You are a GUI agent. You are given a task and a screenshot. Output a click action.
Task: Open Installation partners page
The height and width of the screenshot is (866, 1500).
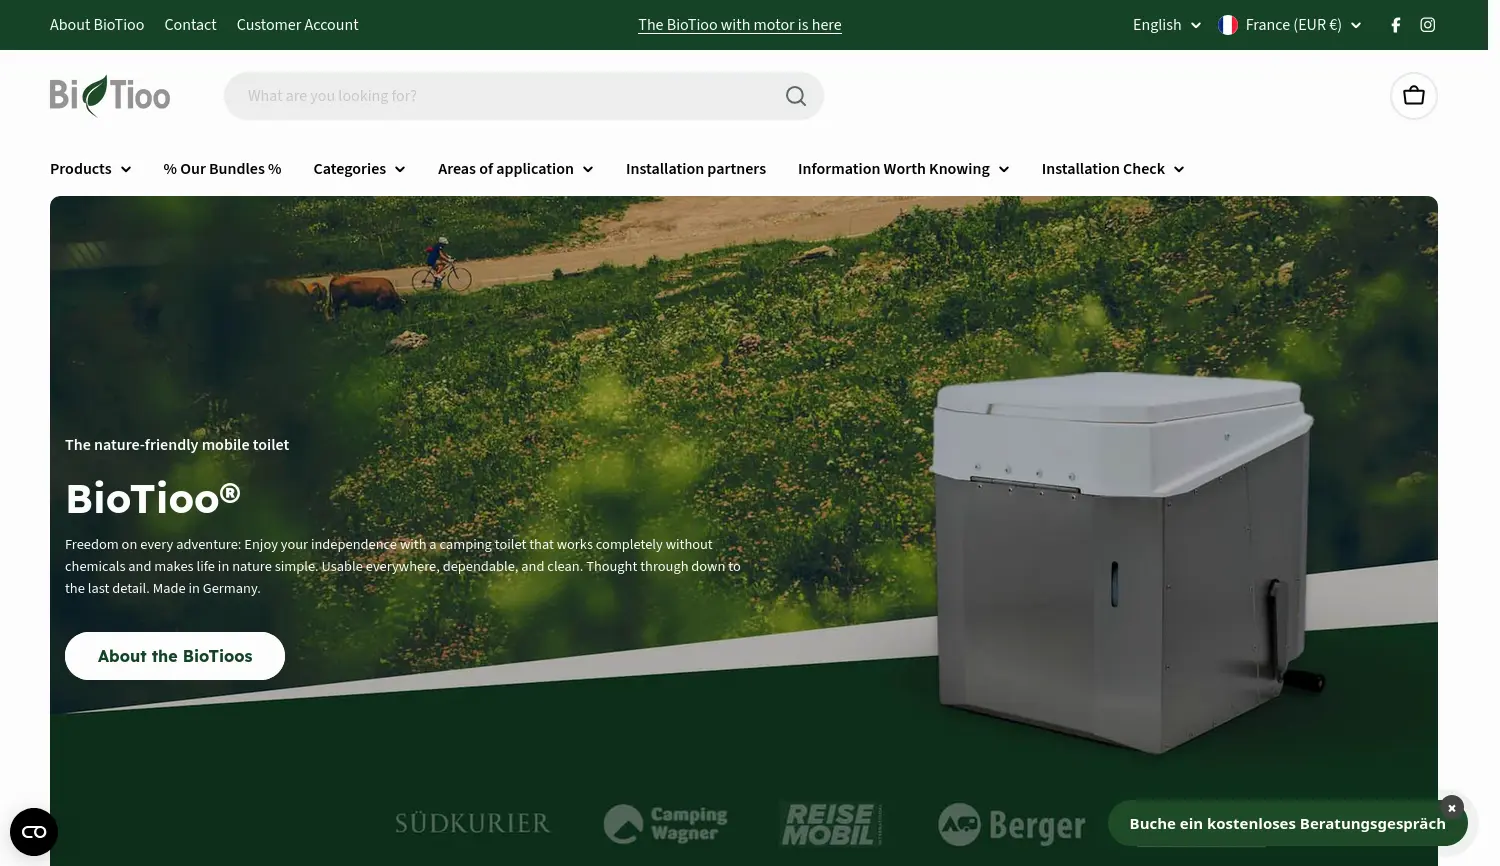[x=696, y=169]
